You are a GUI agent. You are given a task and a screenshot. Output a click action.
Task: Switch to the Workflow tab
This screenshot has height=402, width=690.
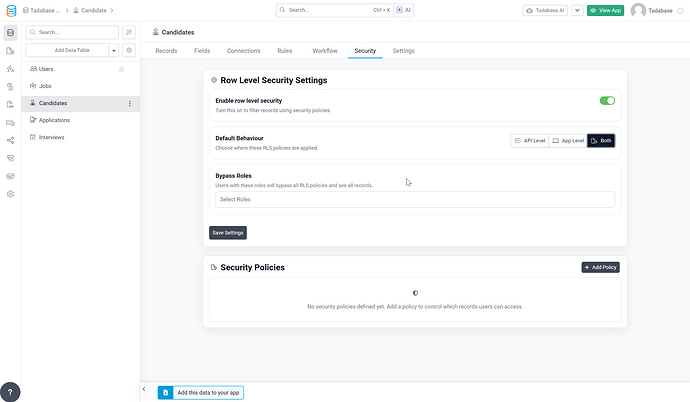point(325,51)
